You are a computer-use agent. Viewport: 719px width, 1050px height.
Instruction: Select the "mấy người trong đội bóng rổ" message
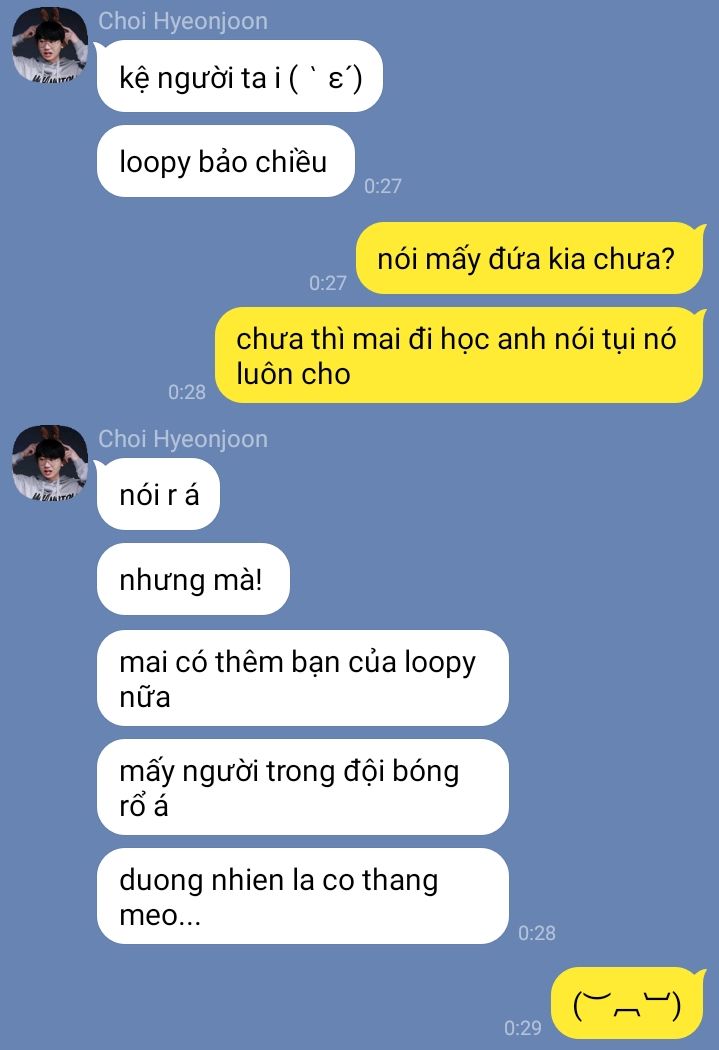(303, 787)
